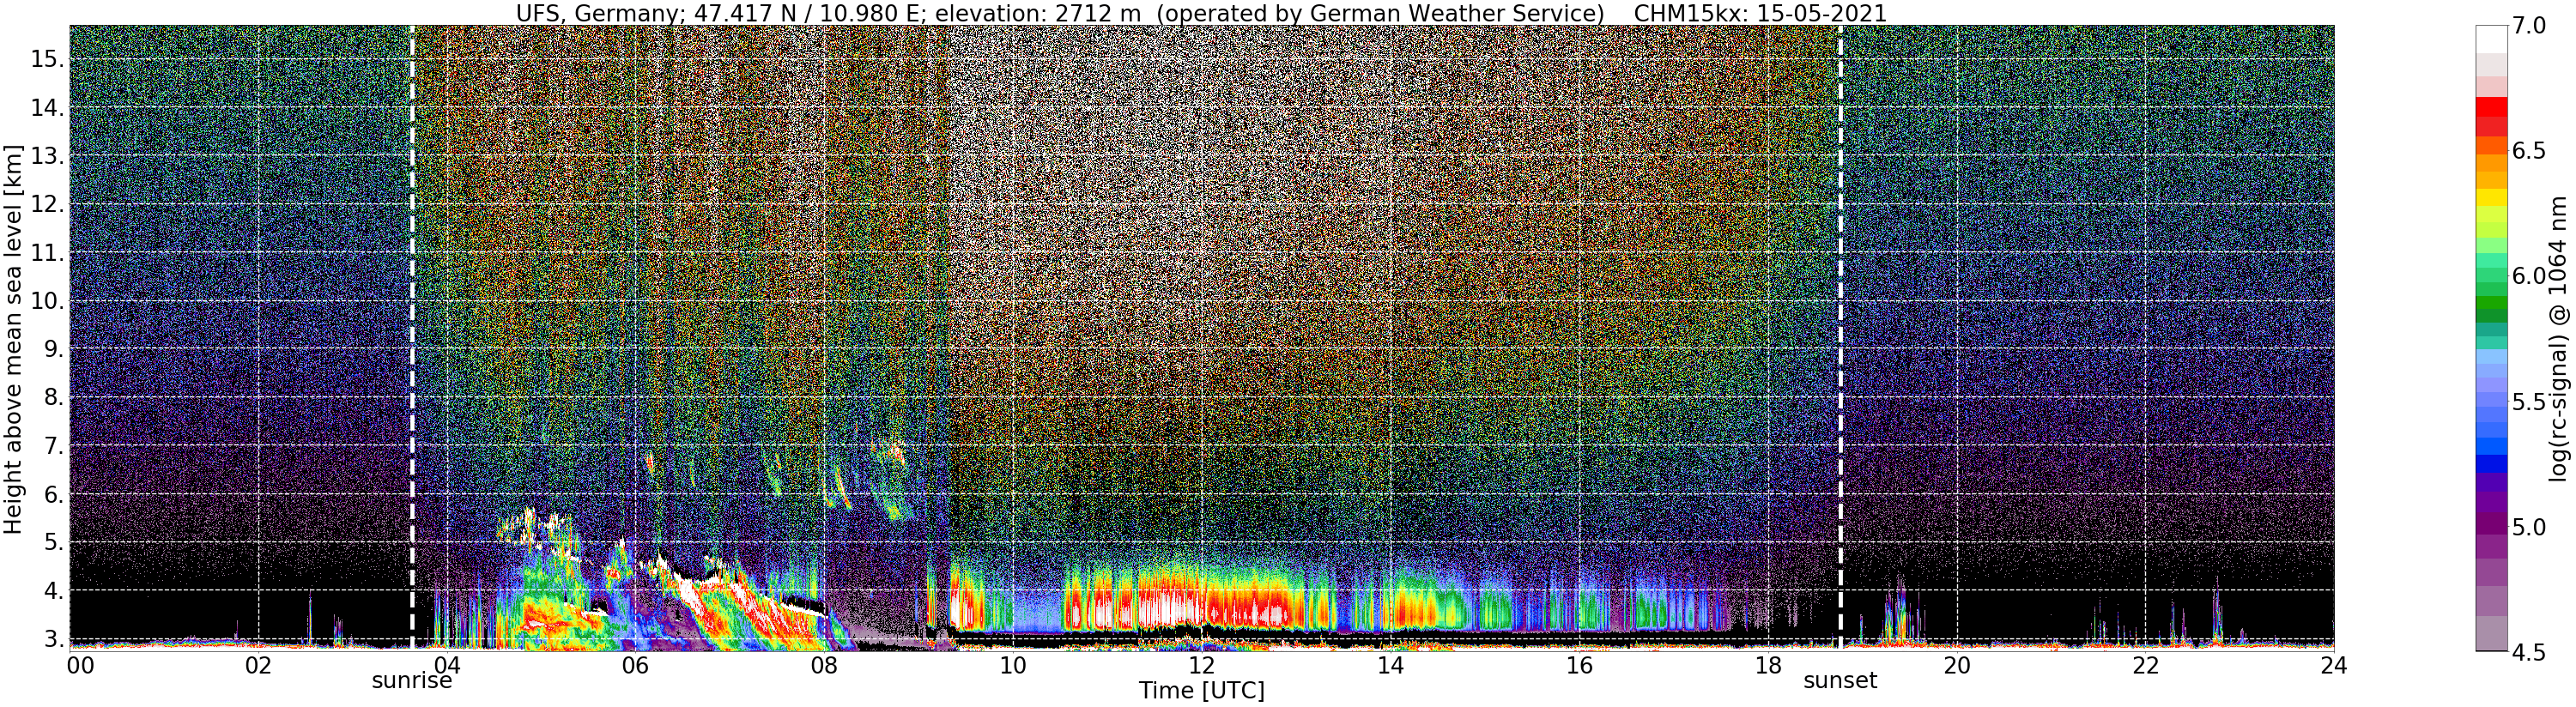Image resolution: width=2576 pixels, height=707 pixels.
Task: Click the '8.' height tick label
Action: click(54, 398)
